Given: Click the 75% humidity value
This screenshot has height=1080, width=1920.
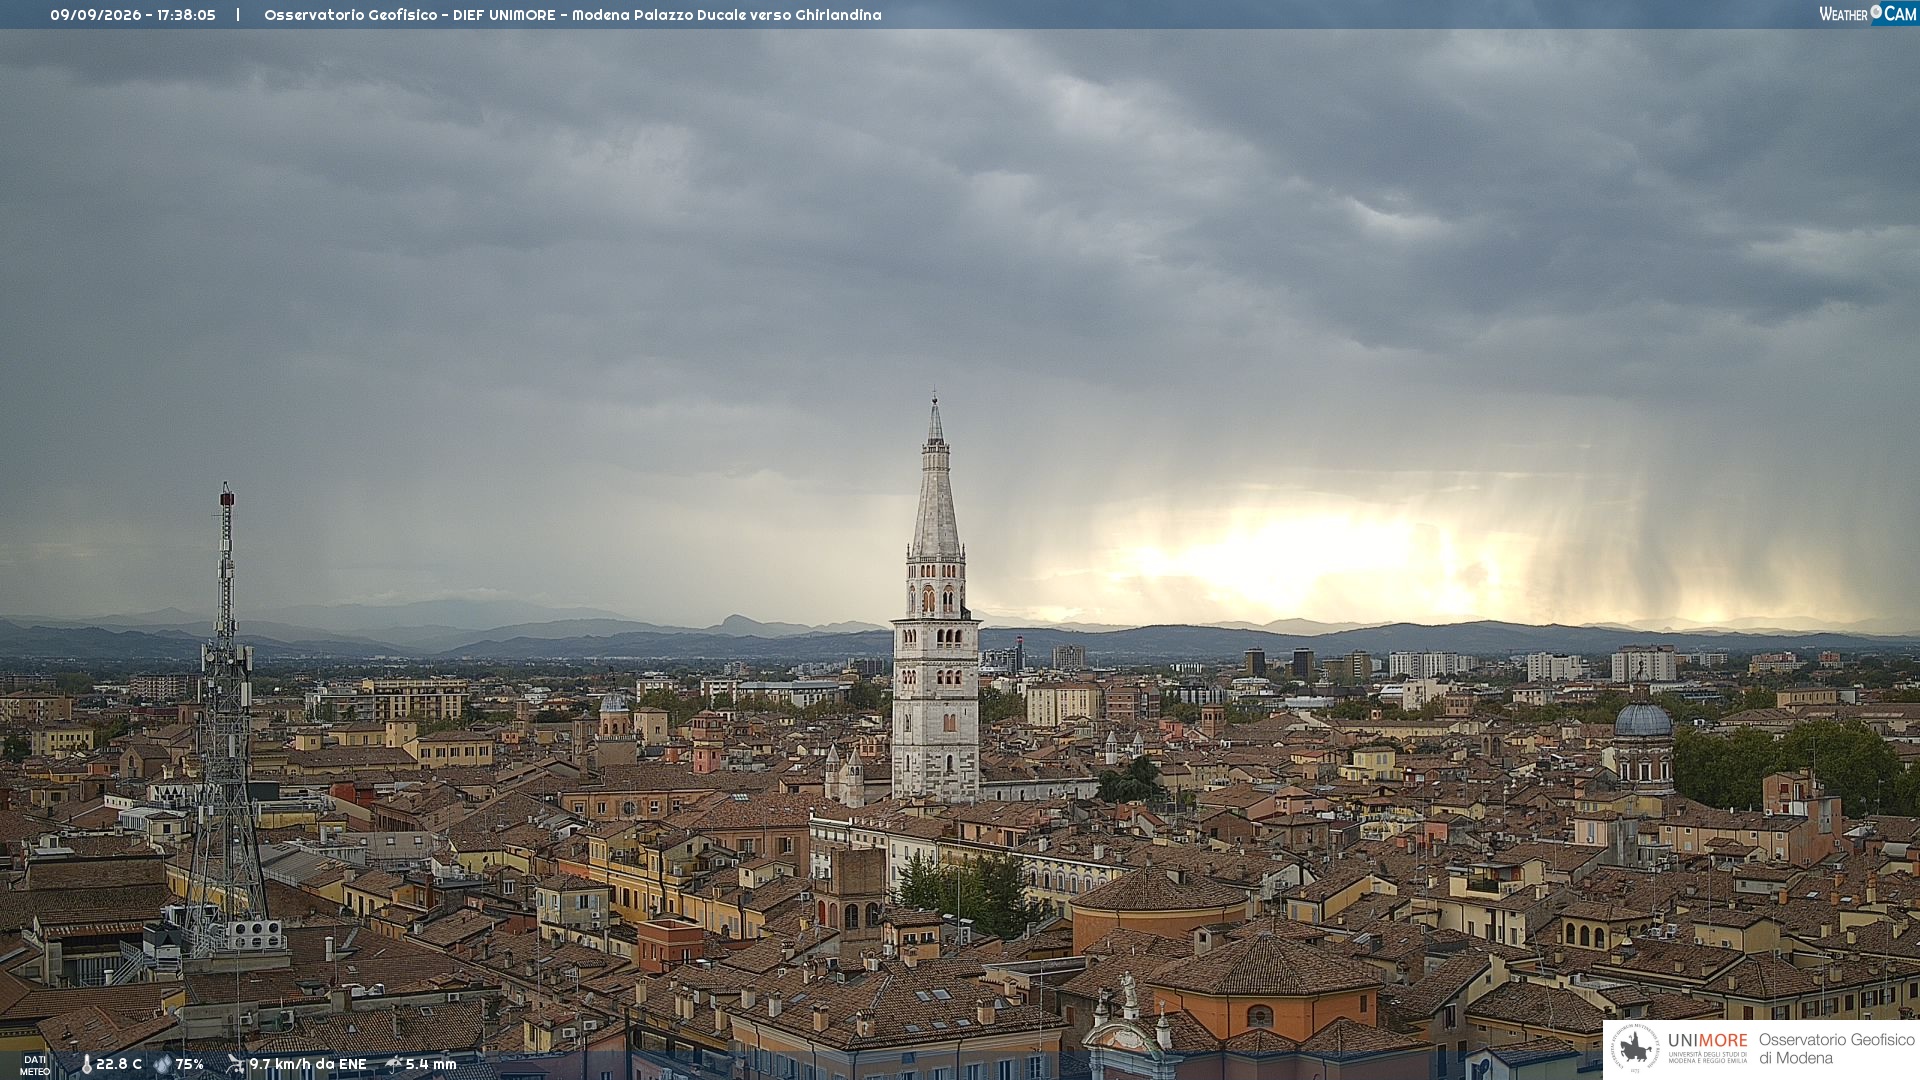Looking at the screenshot, I should [x=190, y=1065].
